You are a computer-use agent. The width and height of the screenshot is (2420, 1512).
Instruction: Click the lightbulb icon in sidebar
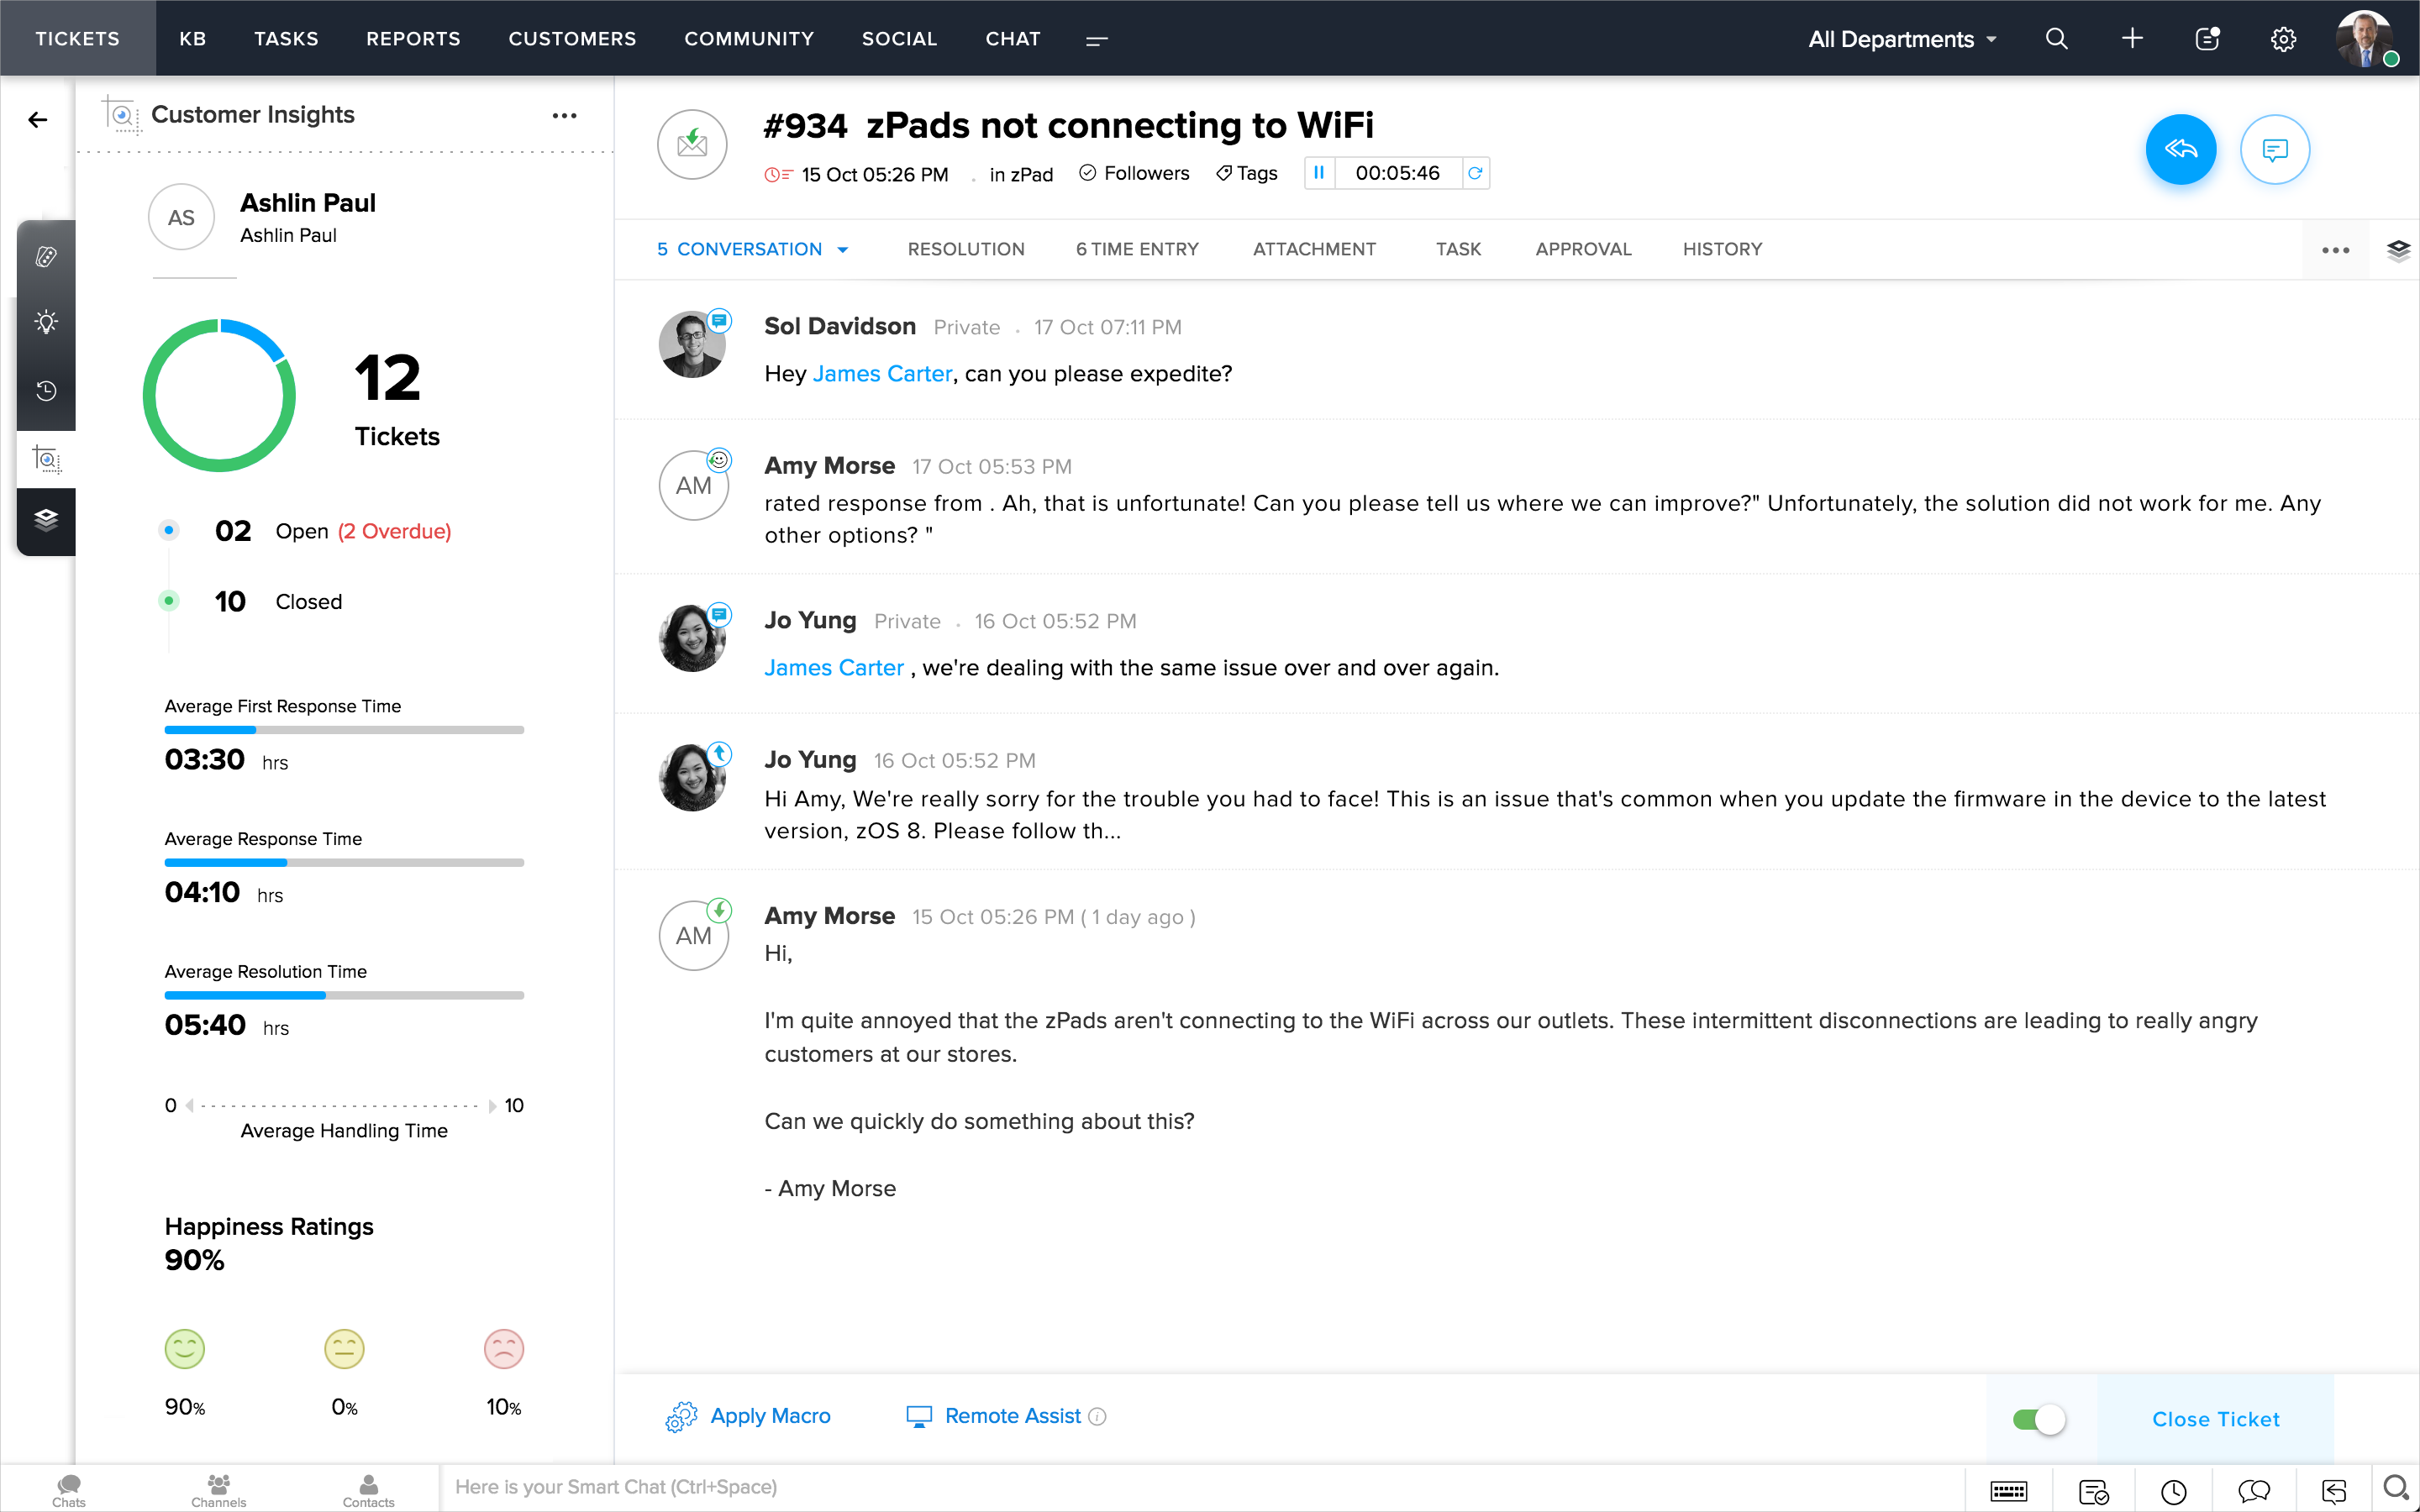(46, 322)
